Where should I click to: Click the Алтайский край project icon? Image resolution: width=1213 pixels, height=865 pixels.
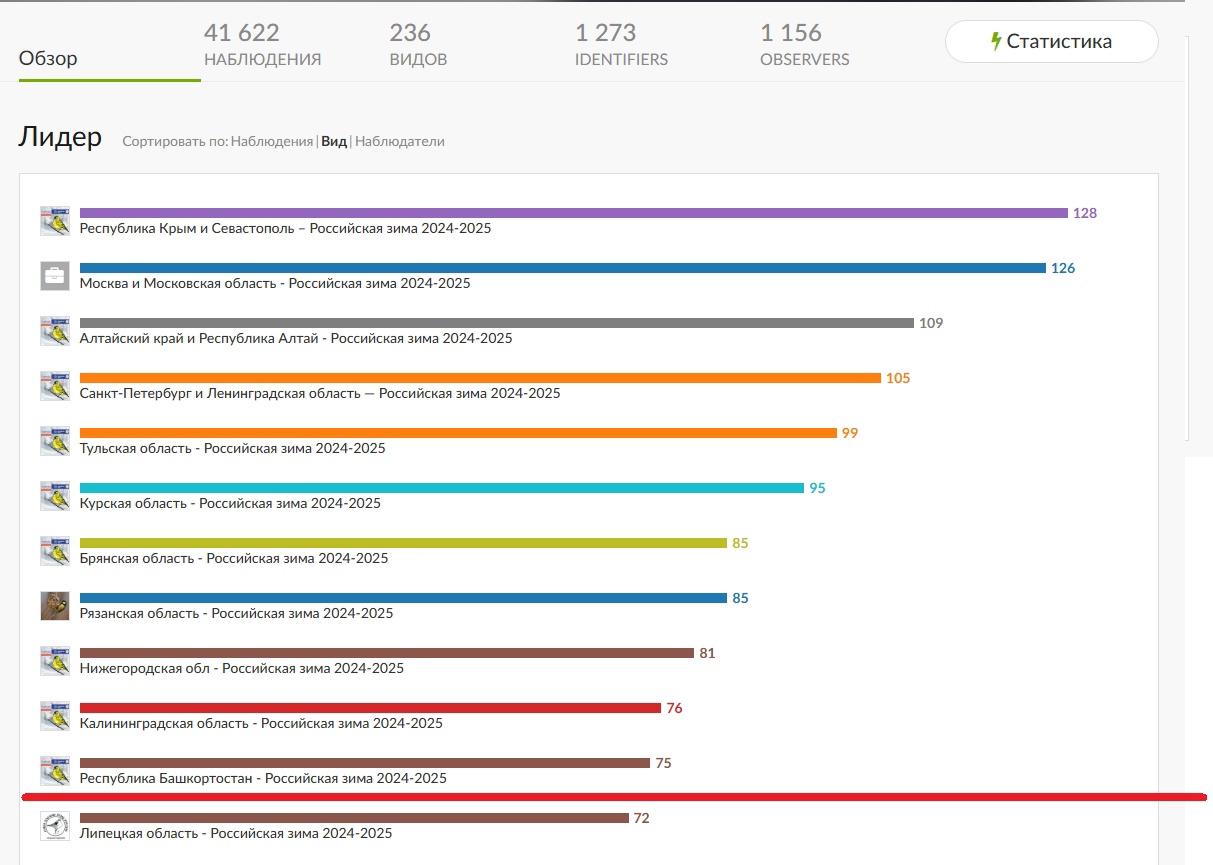click(55, 331)
